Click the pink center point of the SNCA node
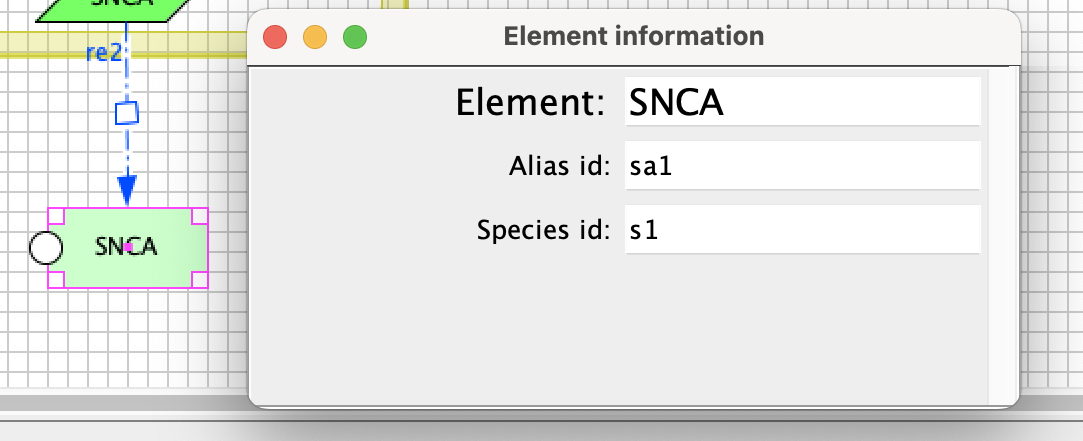The width and height of the screenshot is (1083, 441). [x=129, y=247]
